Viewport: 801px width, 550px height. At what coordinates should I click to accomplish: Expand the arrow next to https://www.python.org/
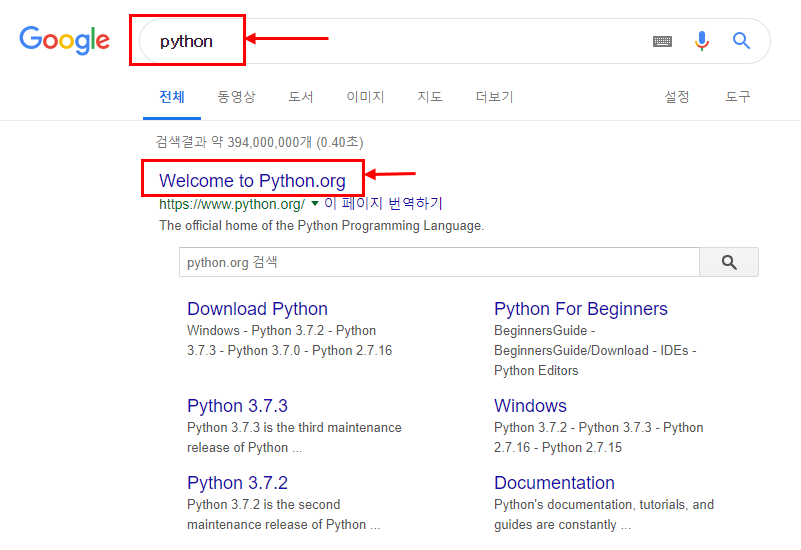pyautogui.click(x=315, y=204)
